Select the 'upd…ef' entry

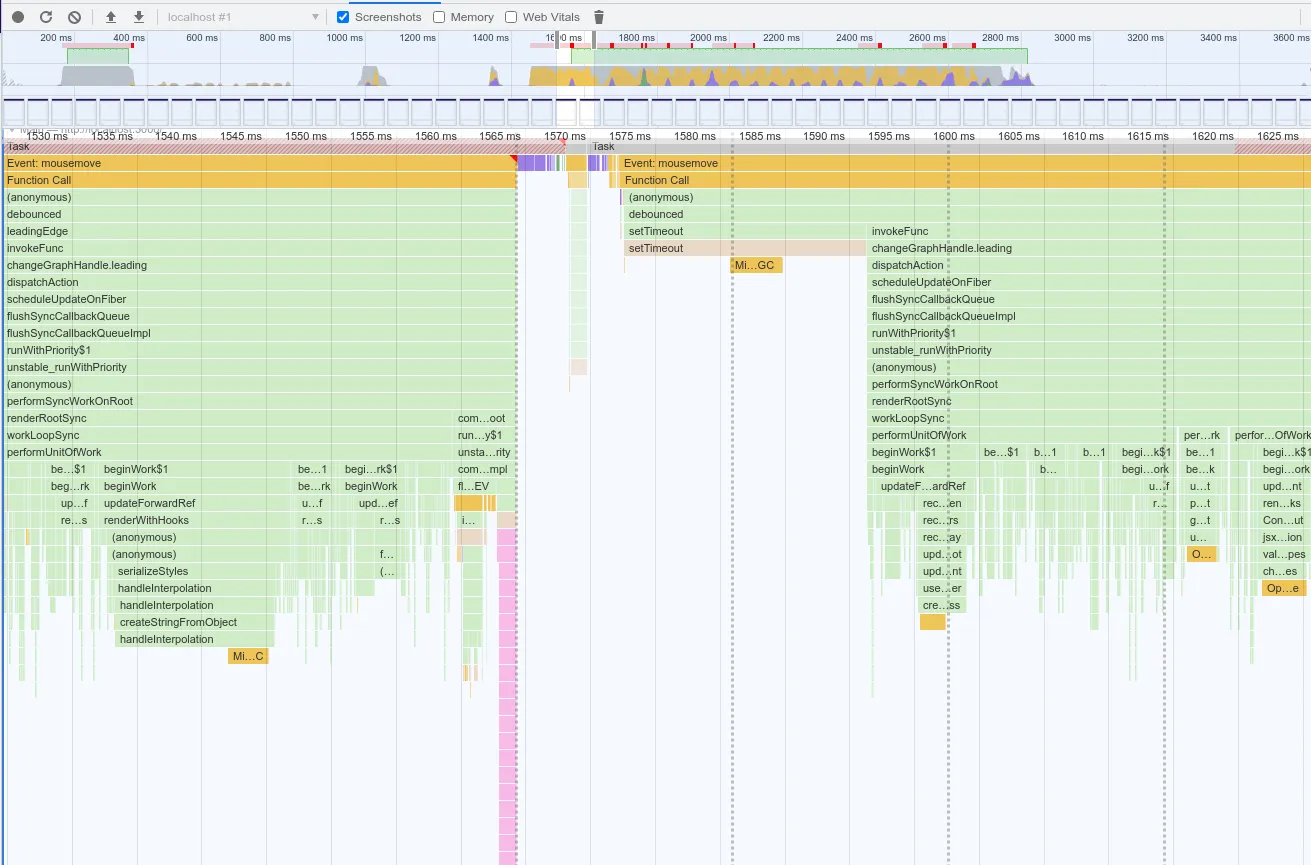[x=379, y=503]
